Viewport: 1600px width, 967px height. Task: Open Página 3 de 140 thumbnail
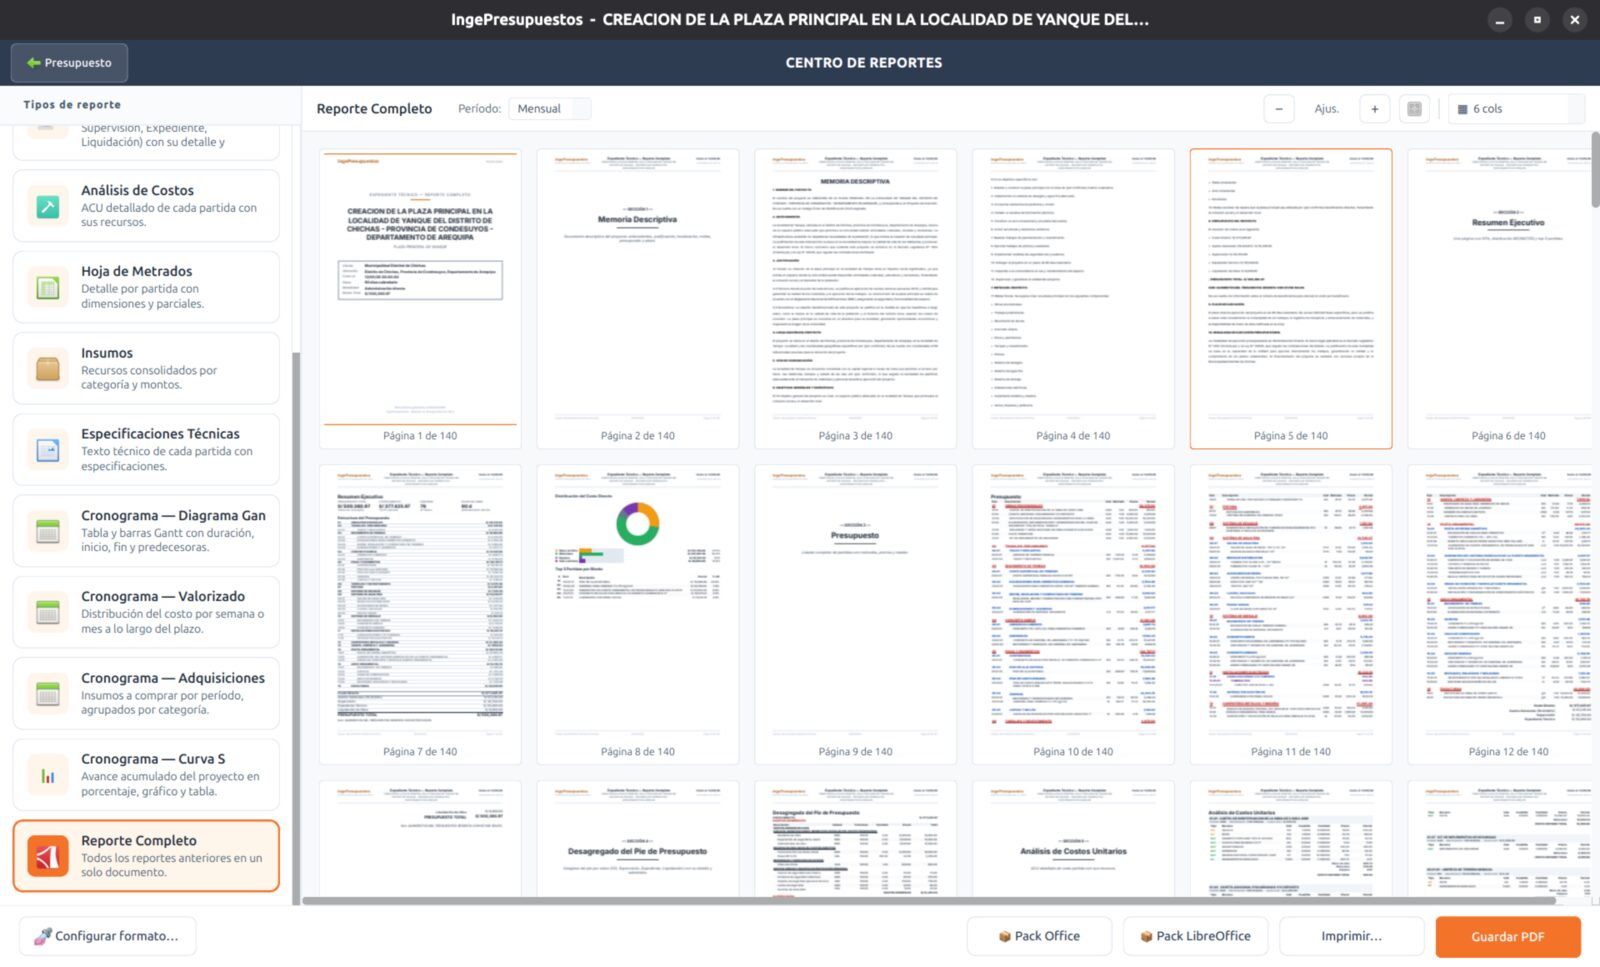[856, 299]
